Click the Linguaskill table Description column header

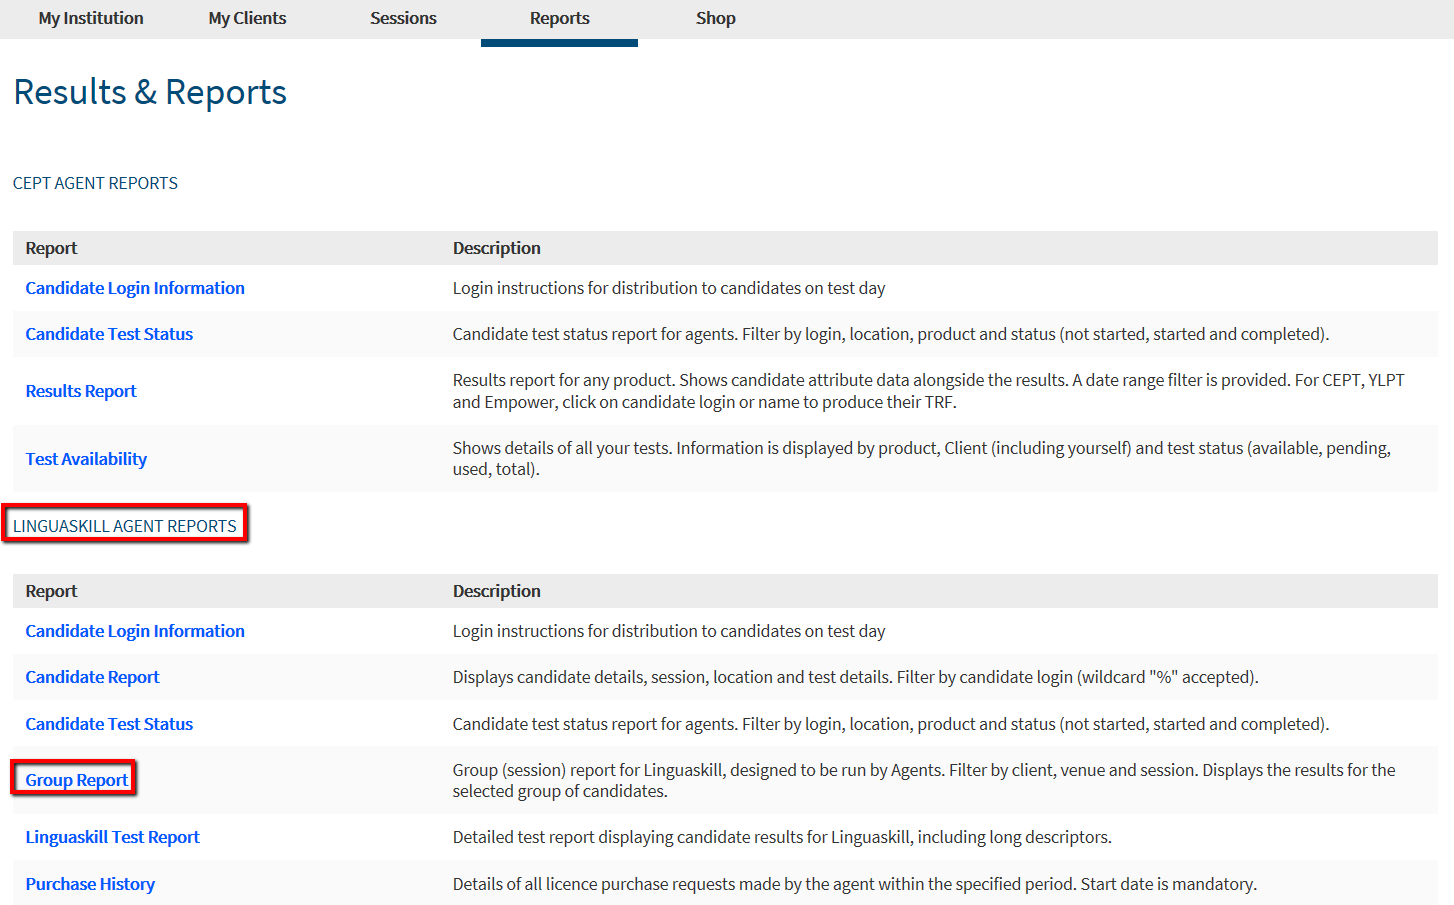coord(496,591)
